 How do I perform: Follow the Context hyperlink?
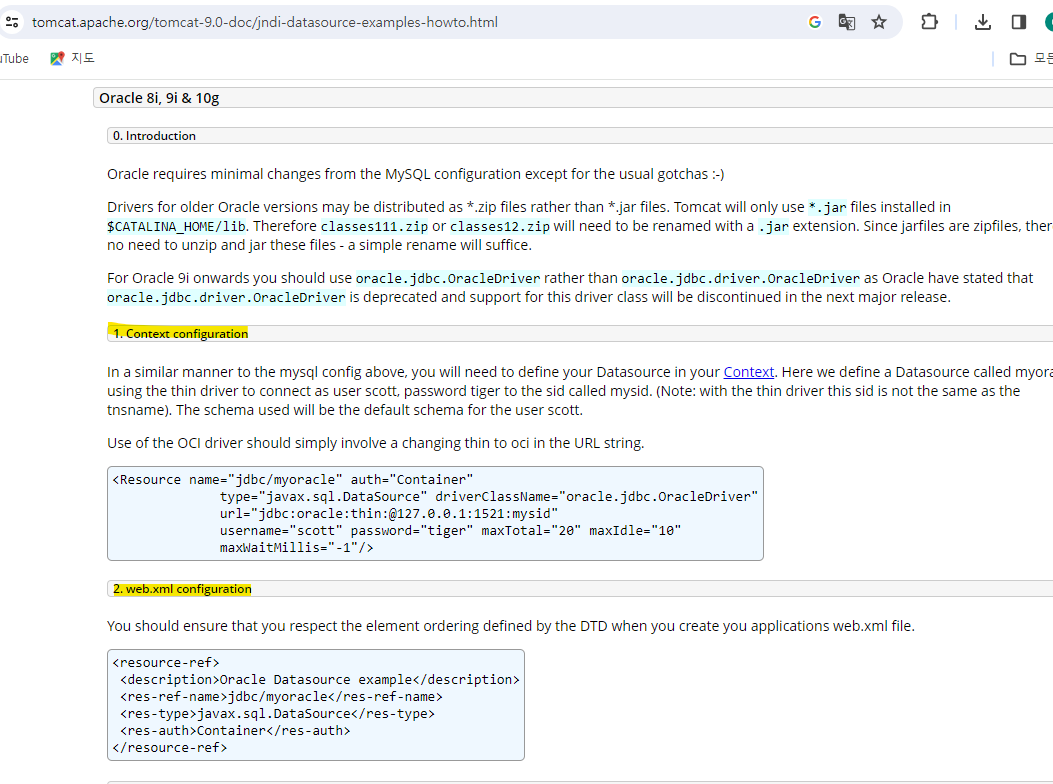749,372
